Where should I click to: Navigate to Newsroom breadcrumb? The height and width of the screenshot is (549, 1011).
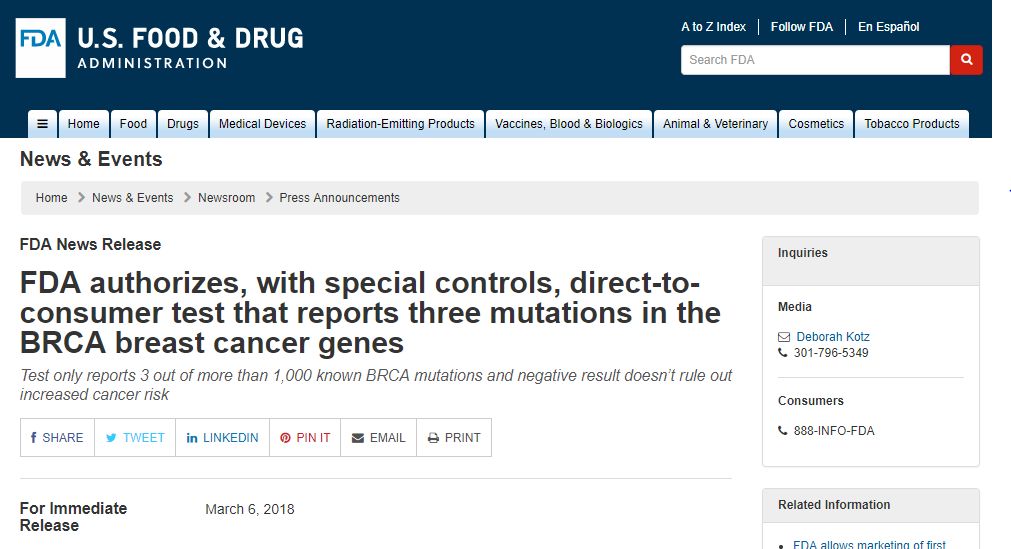[226, 198]
